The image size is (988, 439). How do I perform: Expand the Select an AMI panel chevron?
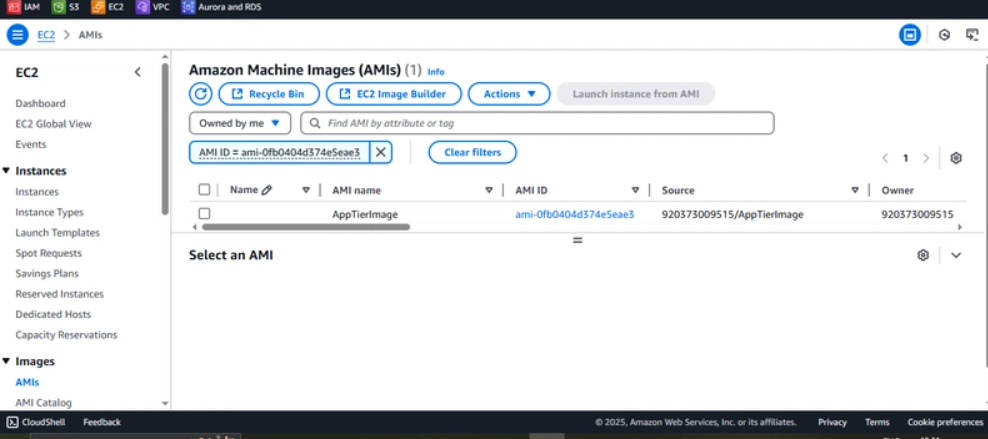tap(956, 255)
